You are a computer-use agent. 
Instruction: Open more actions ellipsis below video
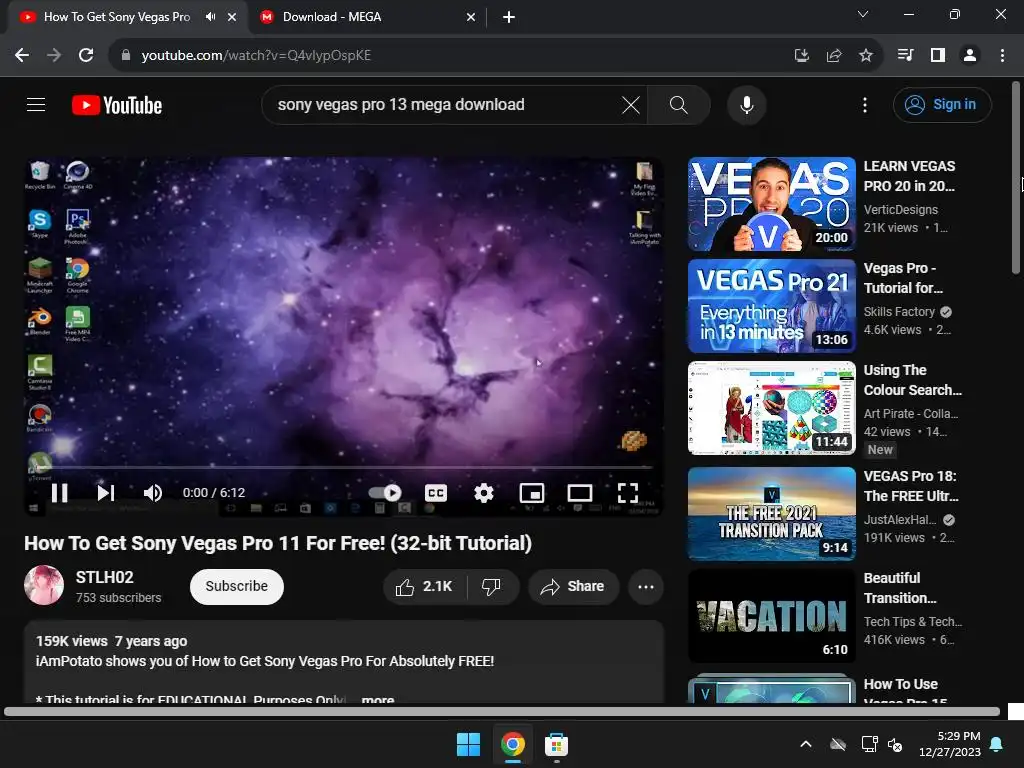click(646, 586)
